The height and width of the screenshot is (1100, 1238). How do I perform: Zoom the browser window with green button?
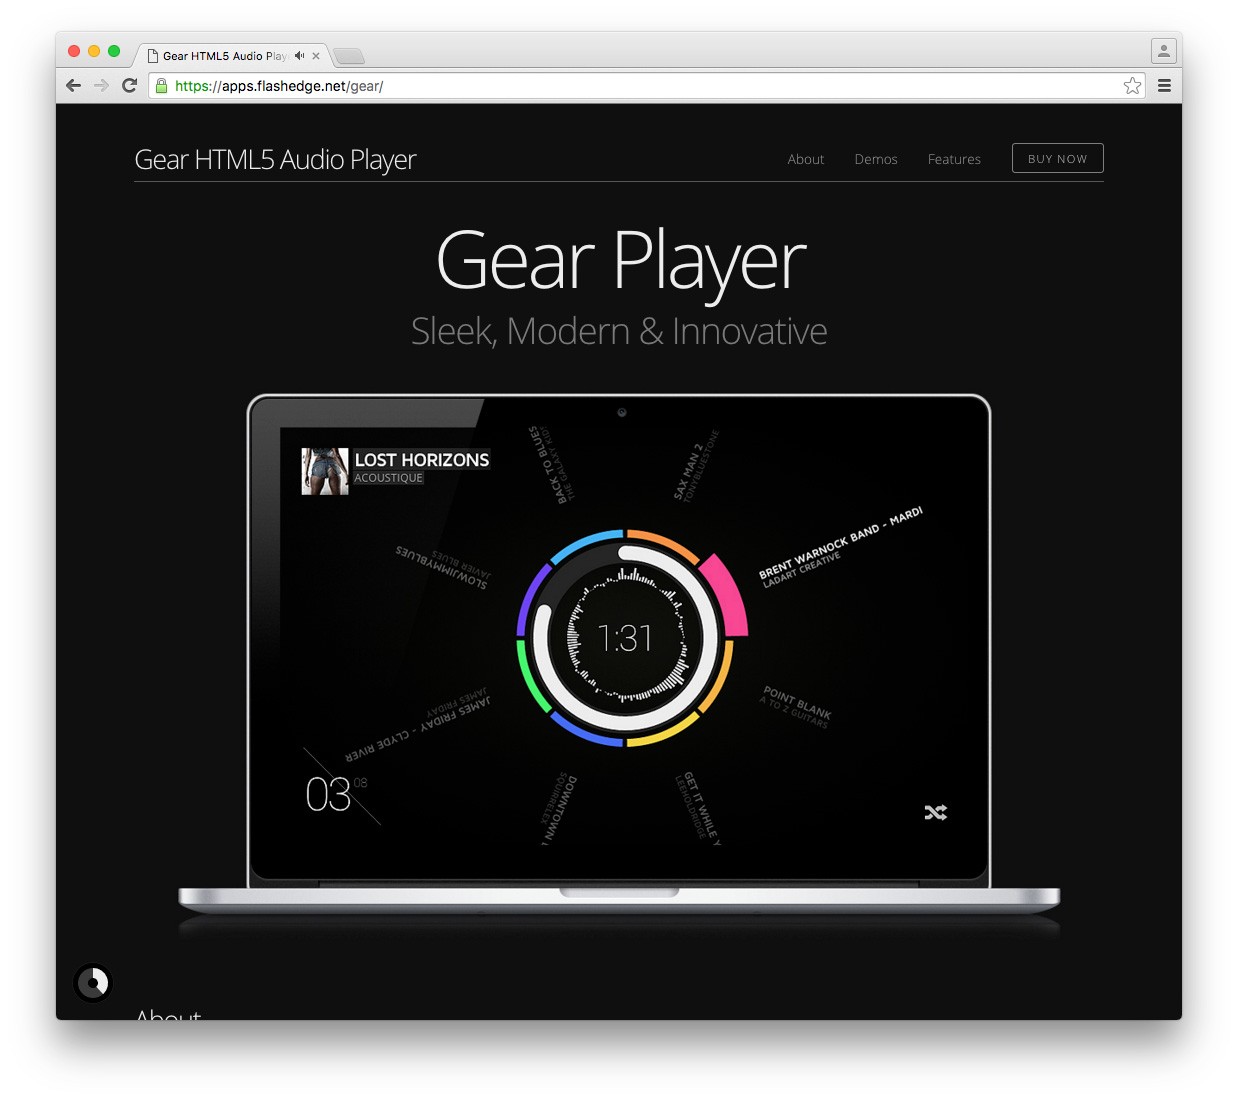[x=114, y=51]
